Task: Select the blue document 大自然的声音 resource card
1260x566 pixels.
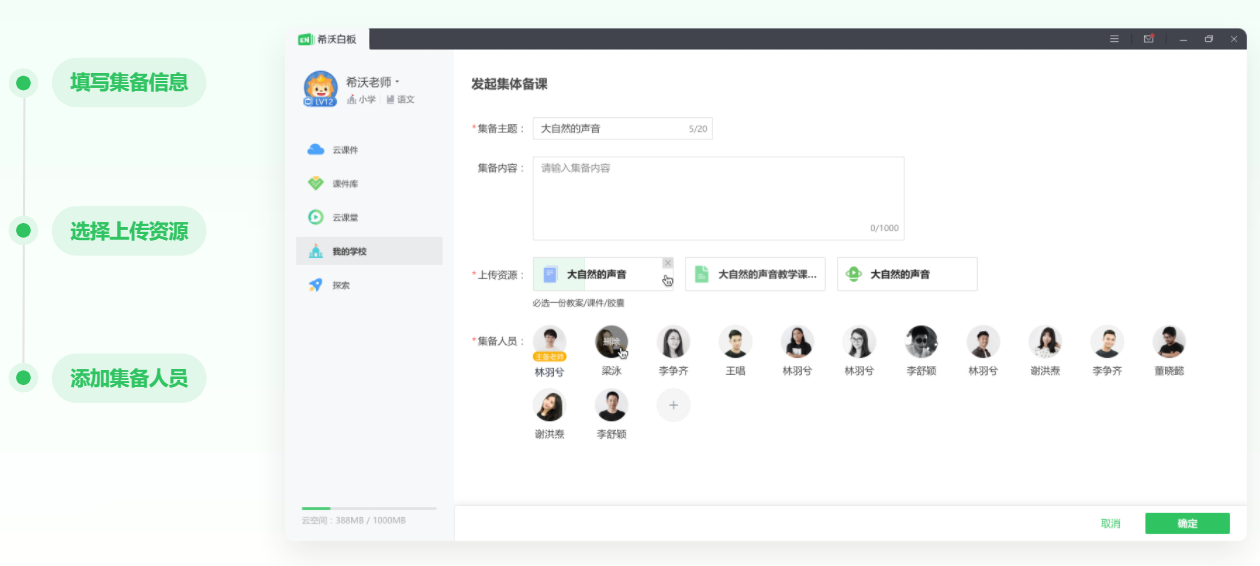Action: point(603,274)
